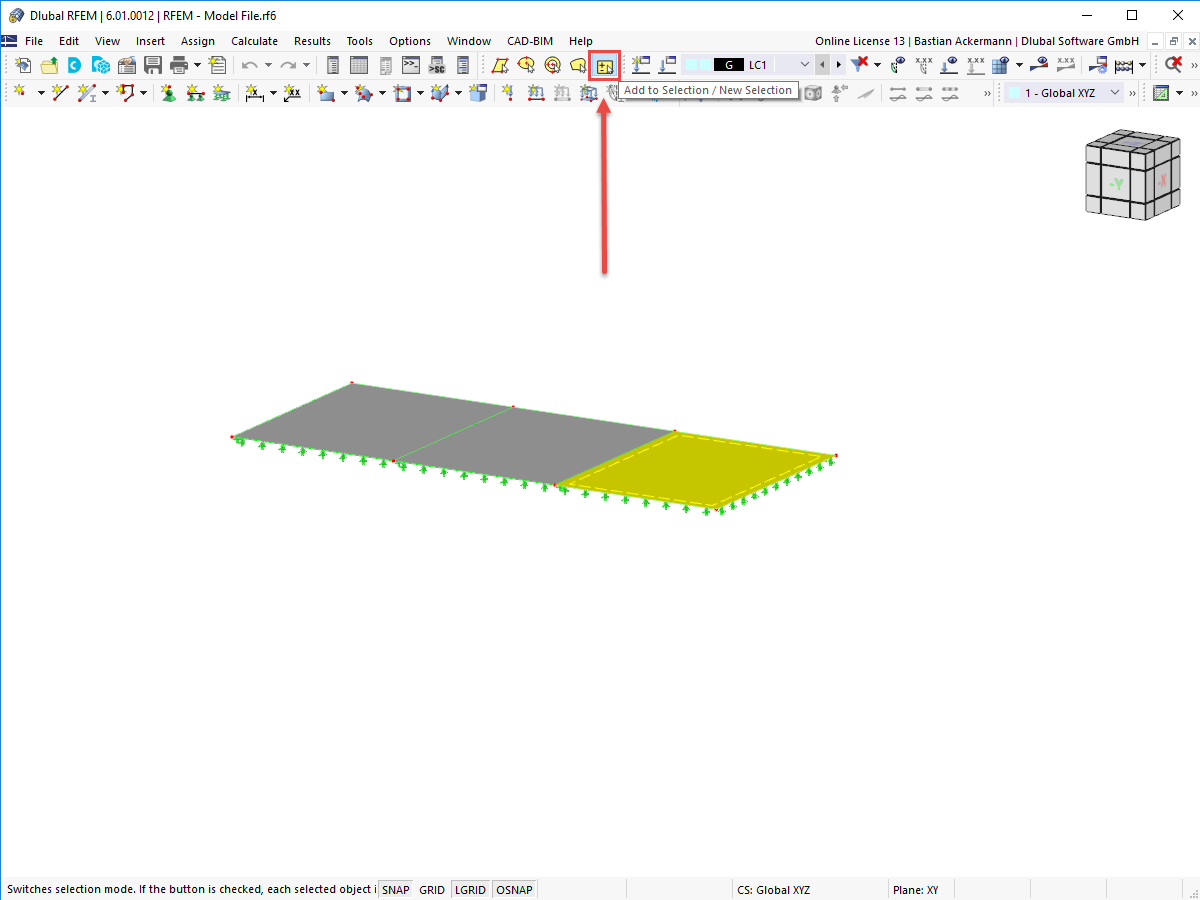Toggle LGRID in the status bar
This screenshot has width=1200, height=900.
470,890
